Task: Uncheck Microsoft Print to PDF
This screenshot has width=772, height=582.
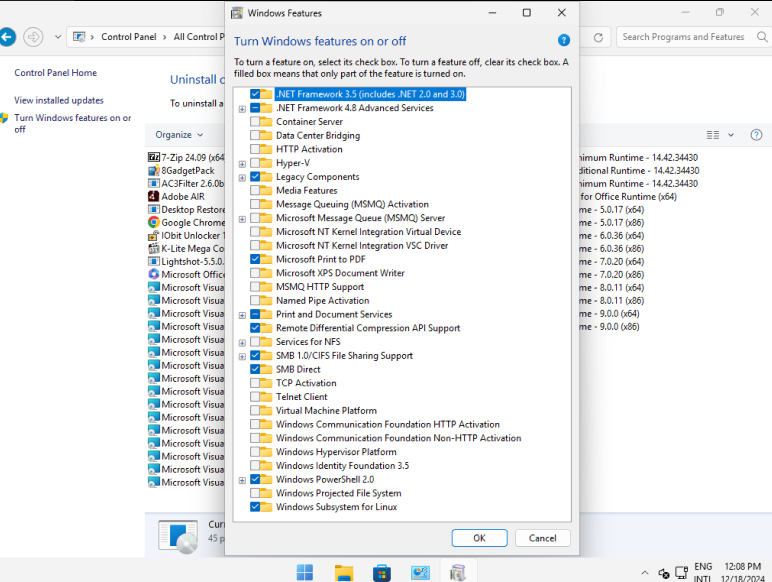Action: click(x=255, y=259)
